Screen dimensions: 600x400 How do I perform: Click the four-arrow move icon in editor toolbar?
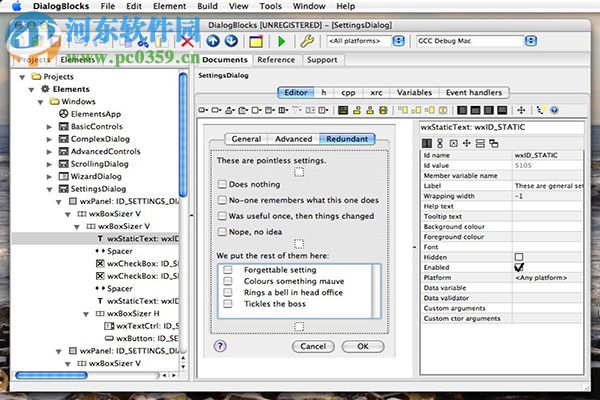point(521,111)
